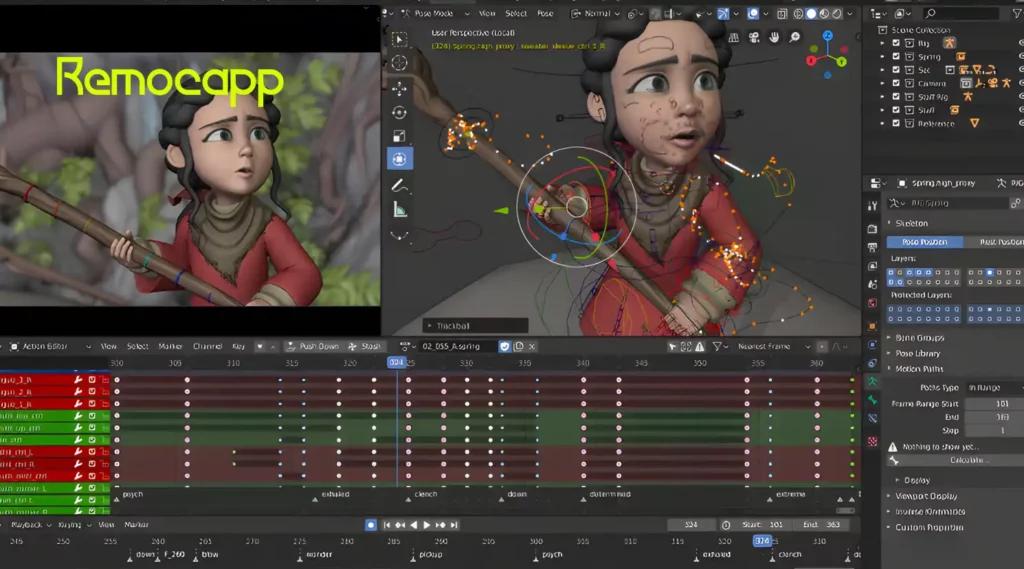Screen dimensions: 1024x569
Task: Toggle the auto keying record button
Action: pyautogui.click(x=370, y=525)
